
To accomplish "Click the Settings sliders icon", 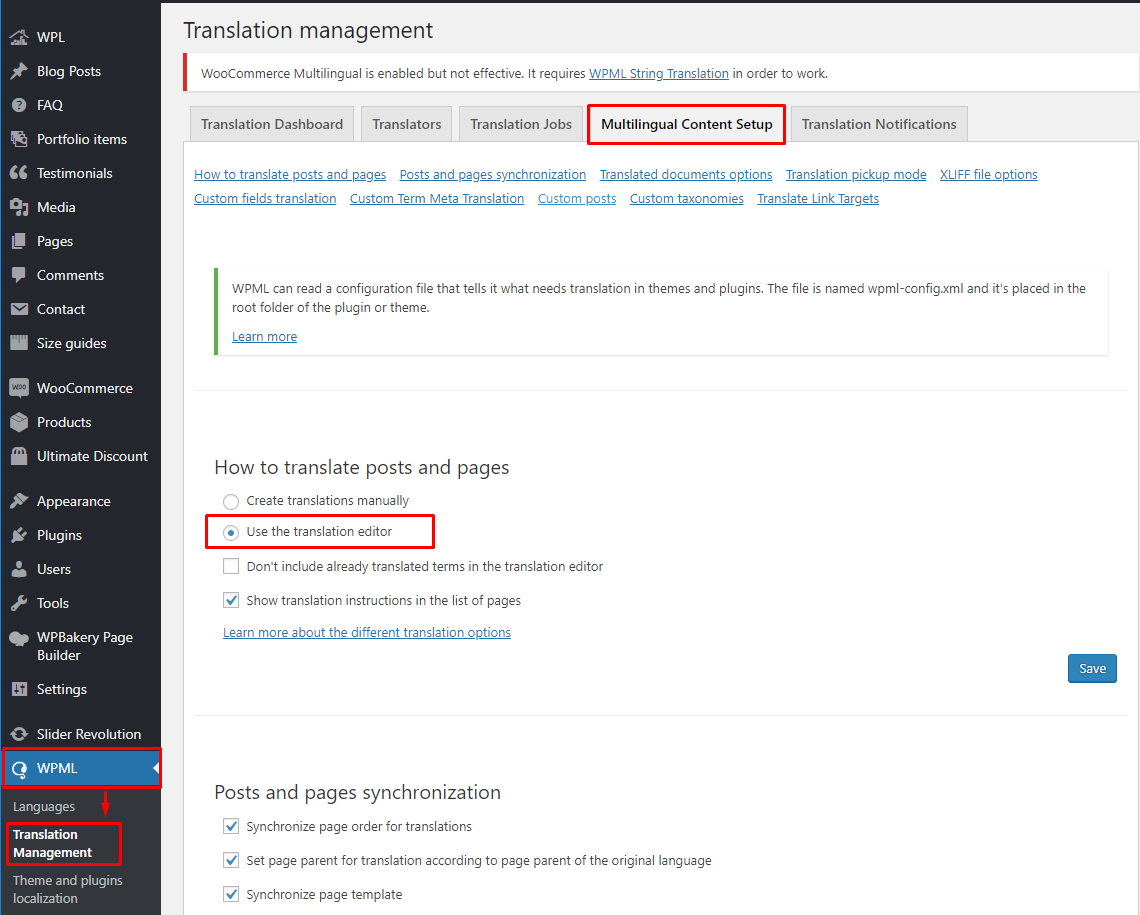I will (19, 689).
